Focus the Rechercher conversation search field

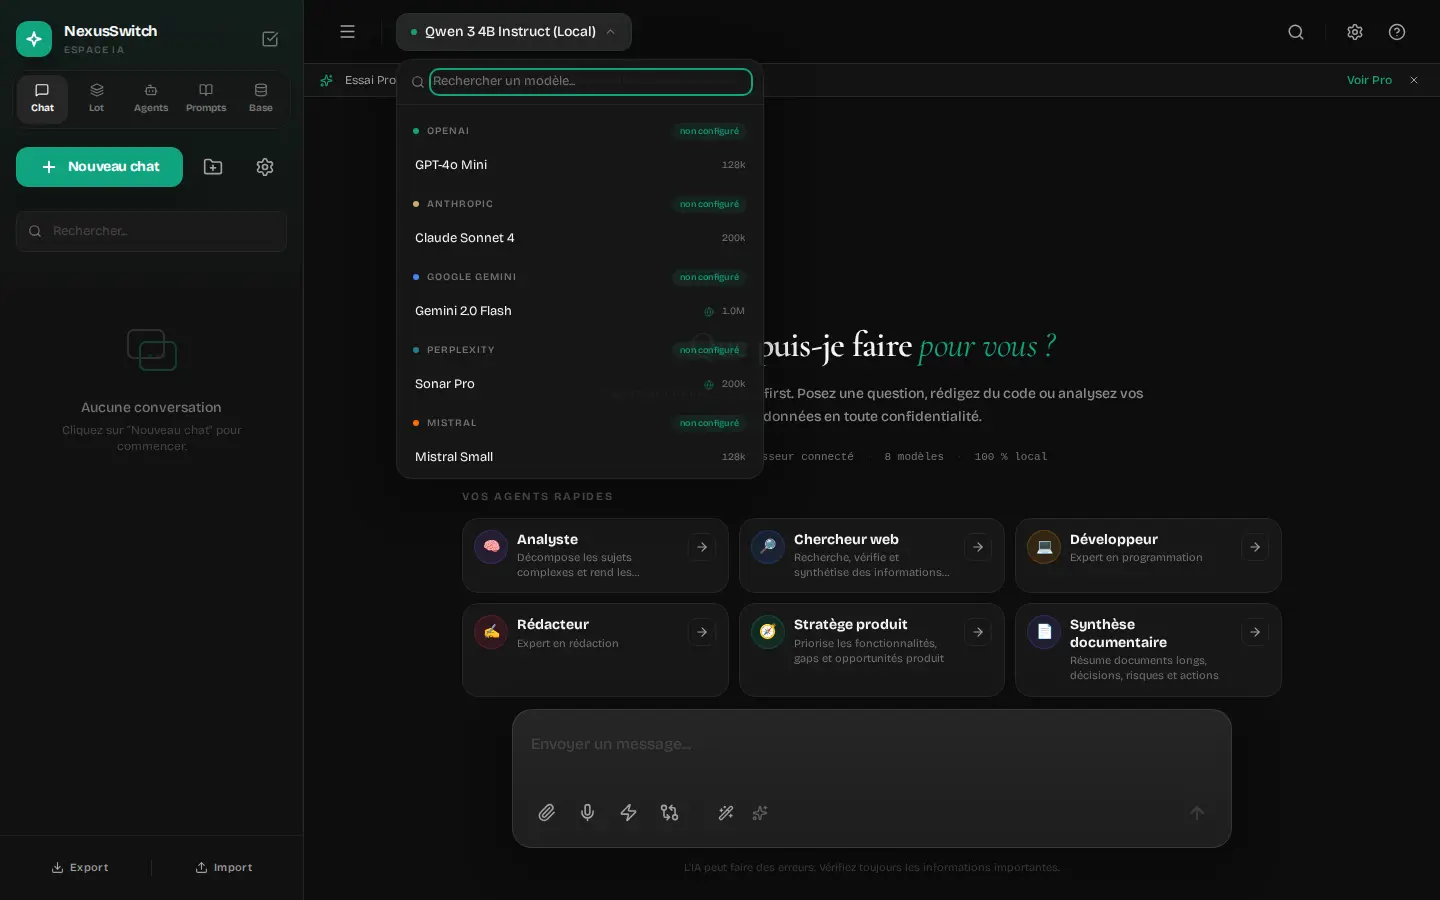(151, 231)
